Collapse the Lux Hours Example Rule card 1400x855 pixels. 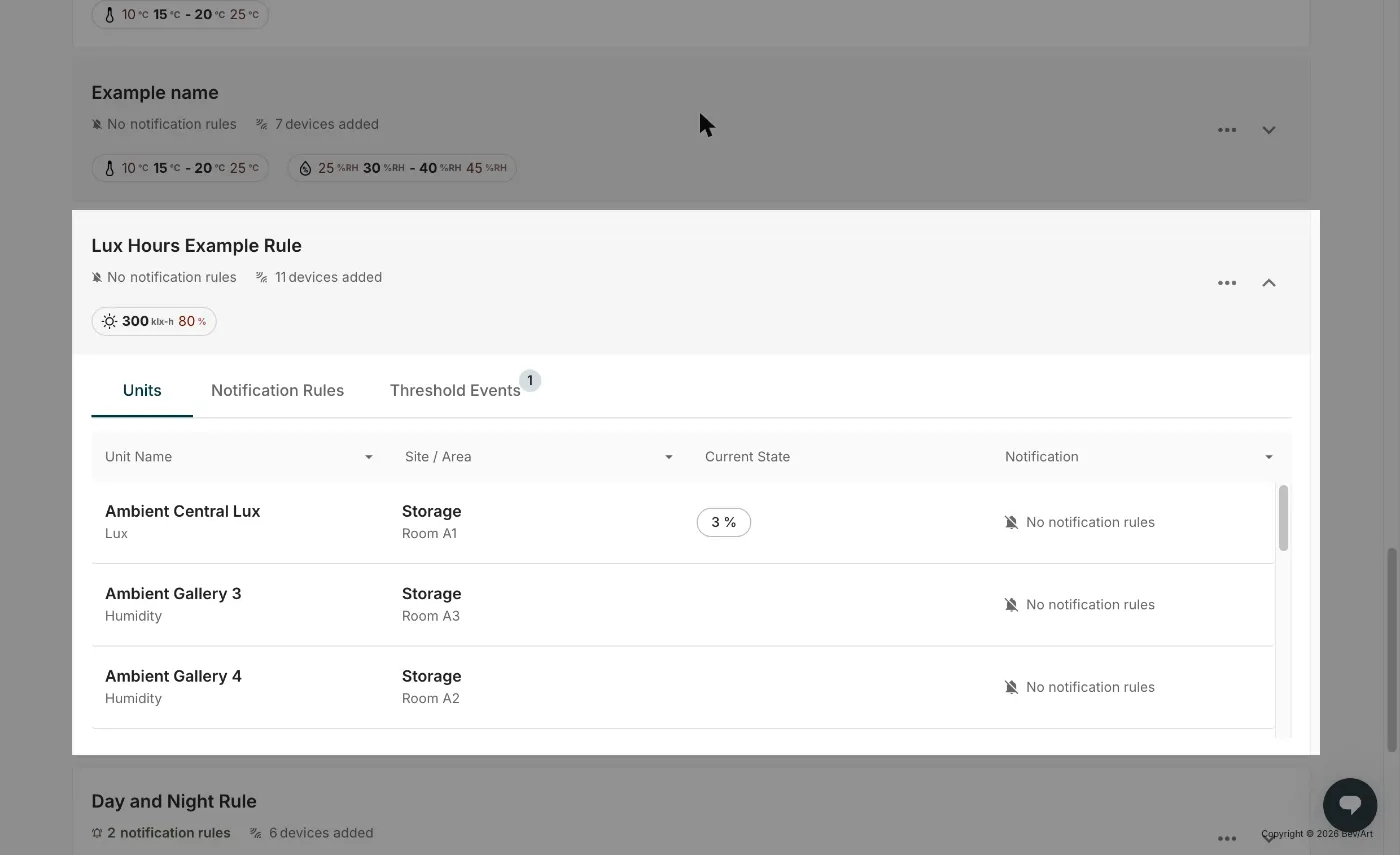tap(1269, 283)
